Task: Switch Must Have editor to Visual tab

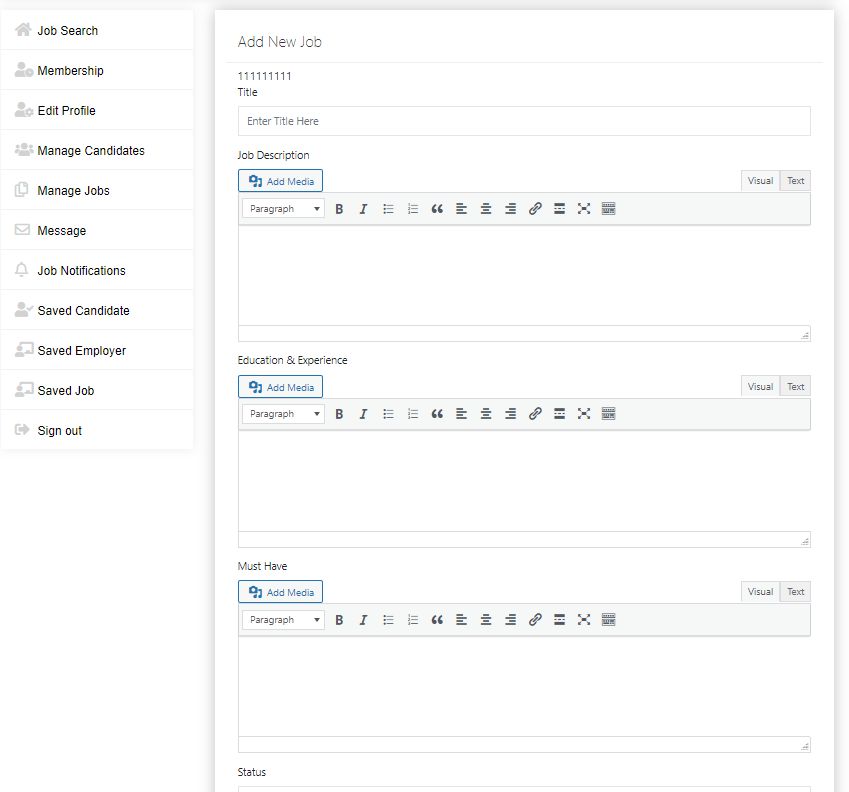Action: tap(760, 592)
